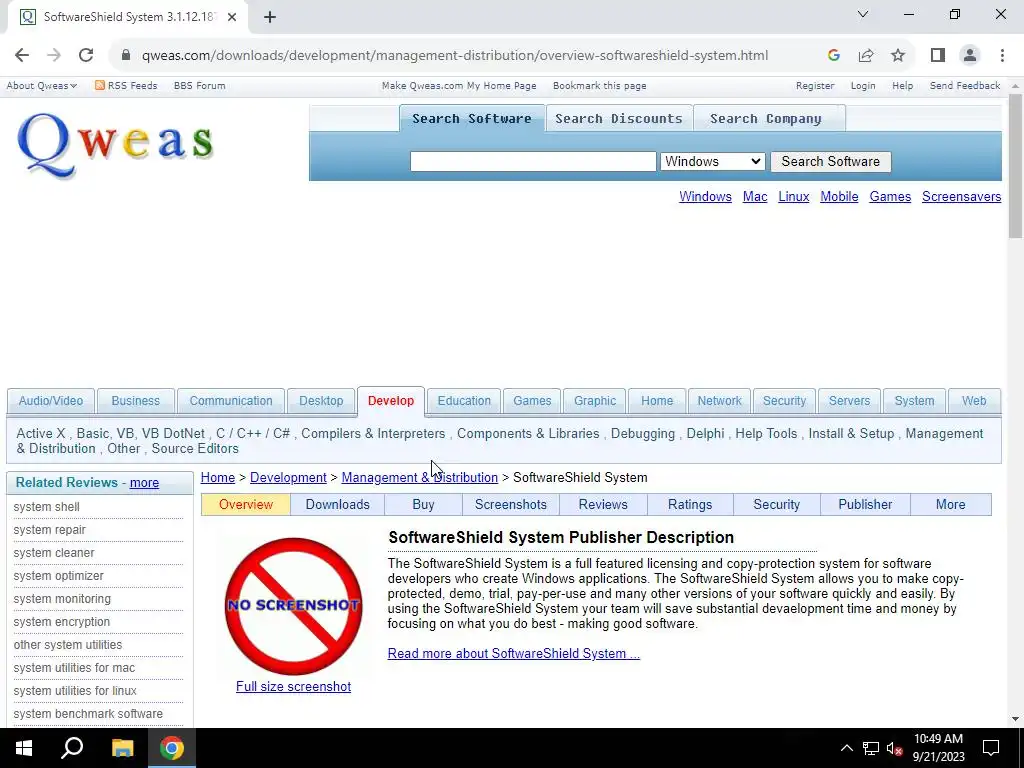This screenshot has height=768, width=1024.
Task: Select the Audio/Video category tab
Action: 51,401
